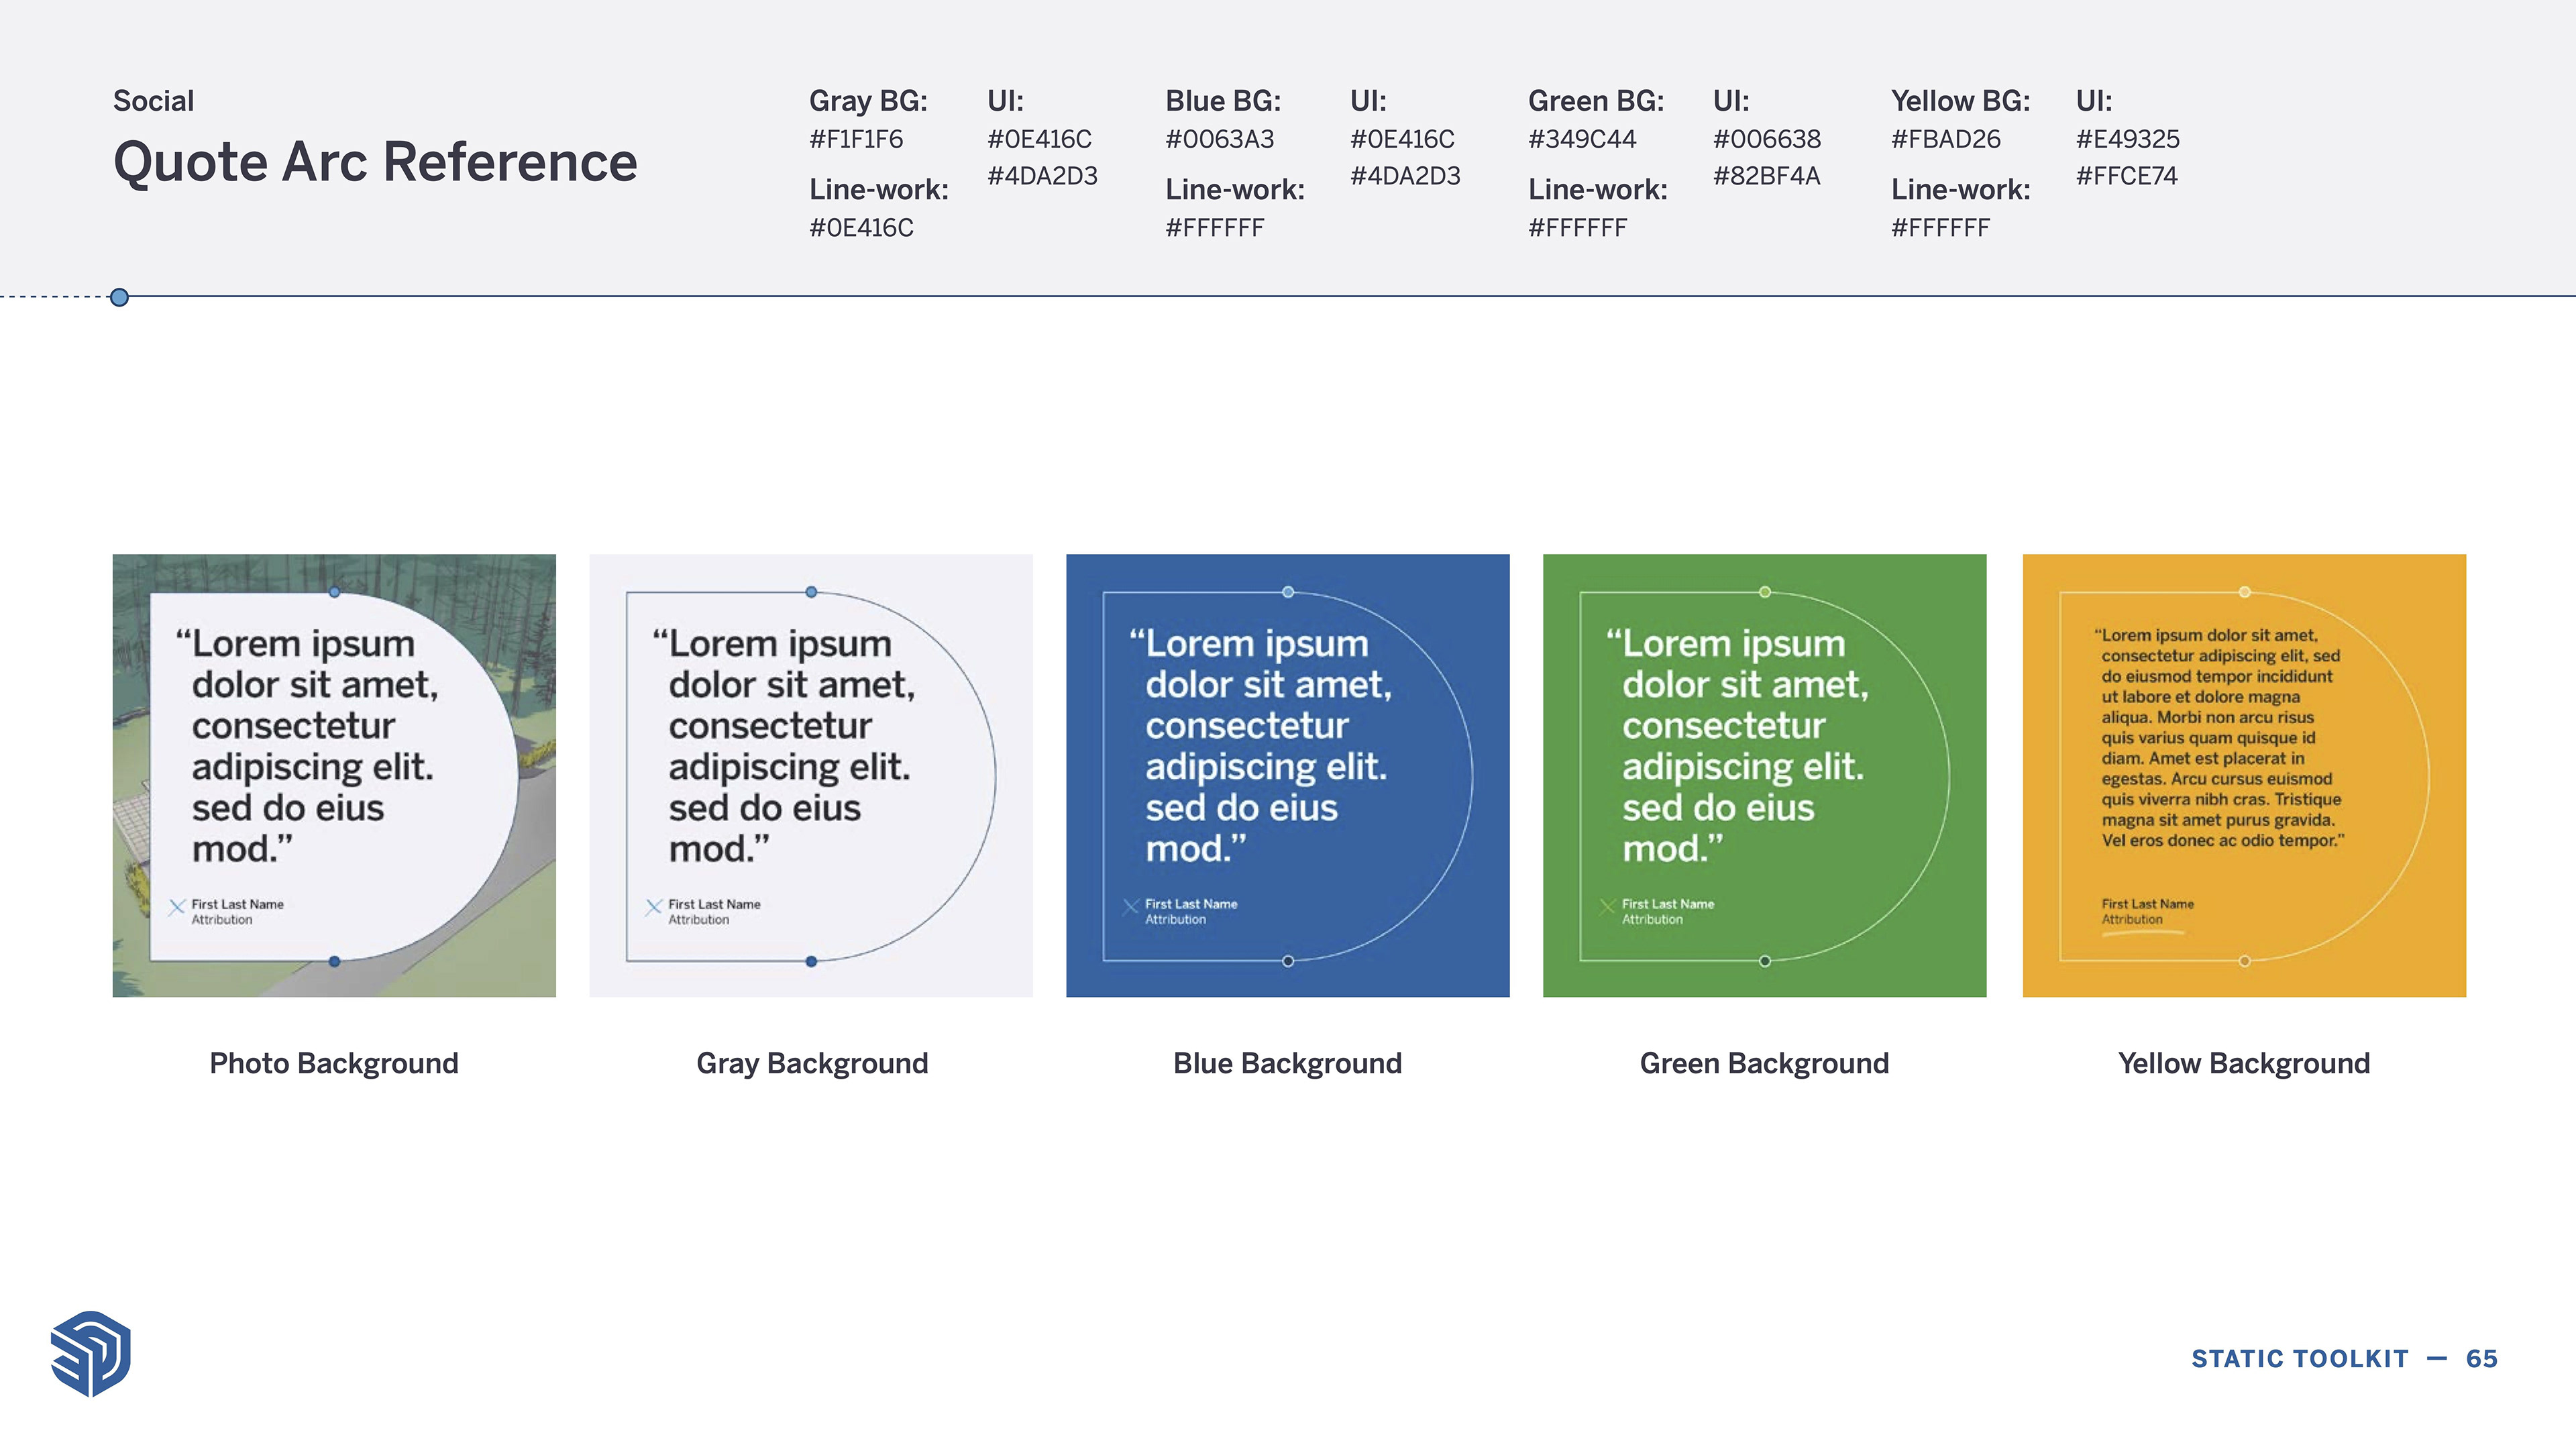
Task: Click the Quote Arc Reference heading
Action: pos(375,162)
